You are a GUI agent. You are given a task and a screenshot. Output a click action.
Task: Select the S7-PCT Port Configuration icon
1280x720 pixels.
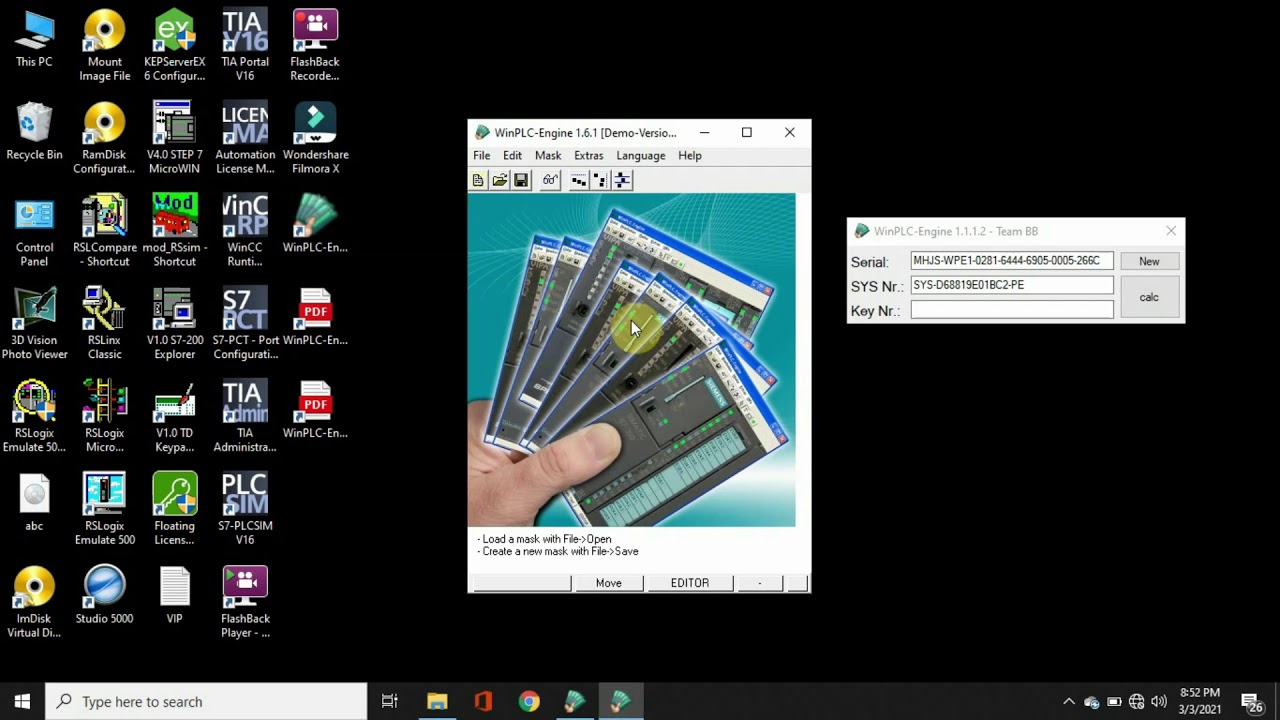point(245,325)
